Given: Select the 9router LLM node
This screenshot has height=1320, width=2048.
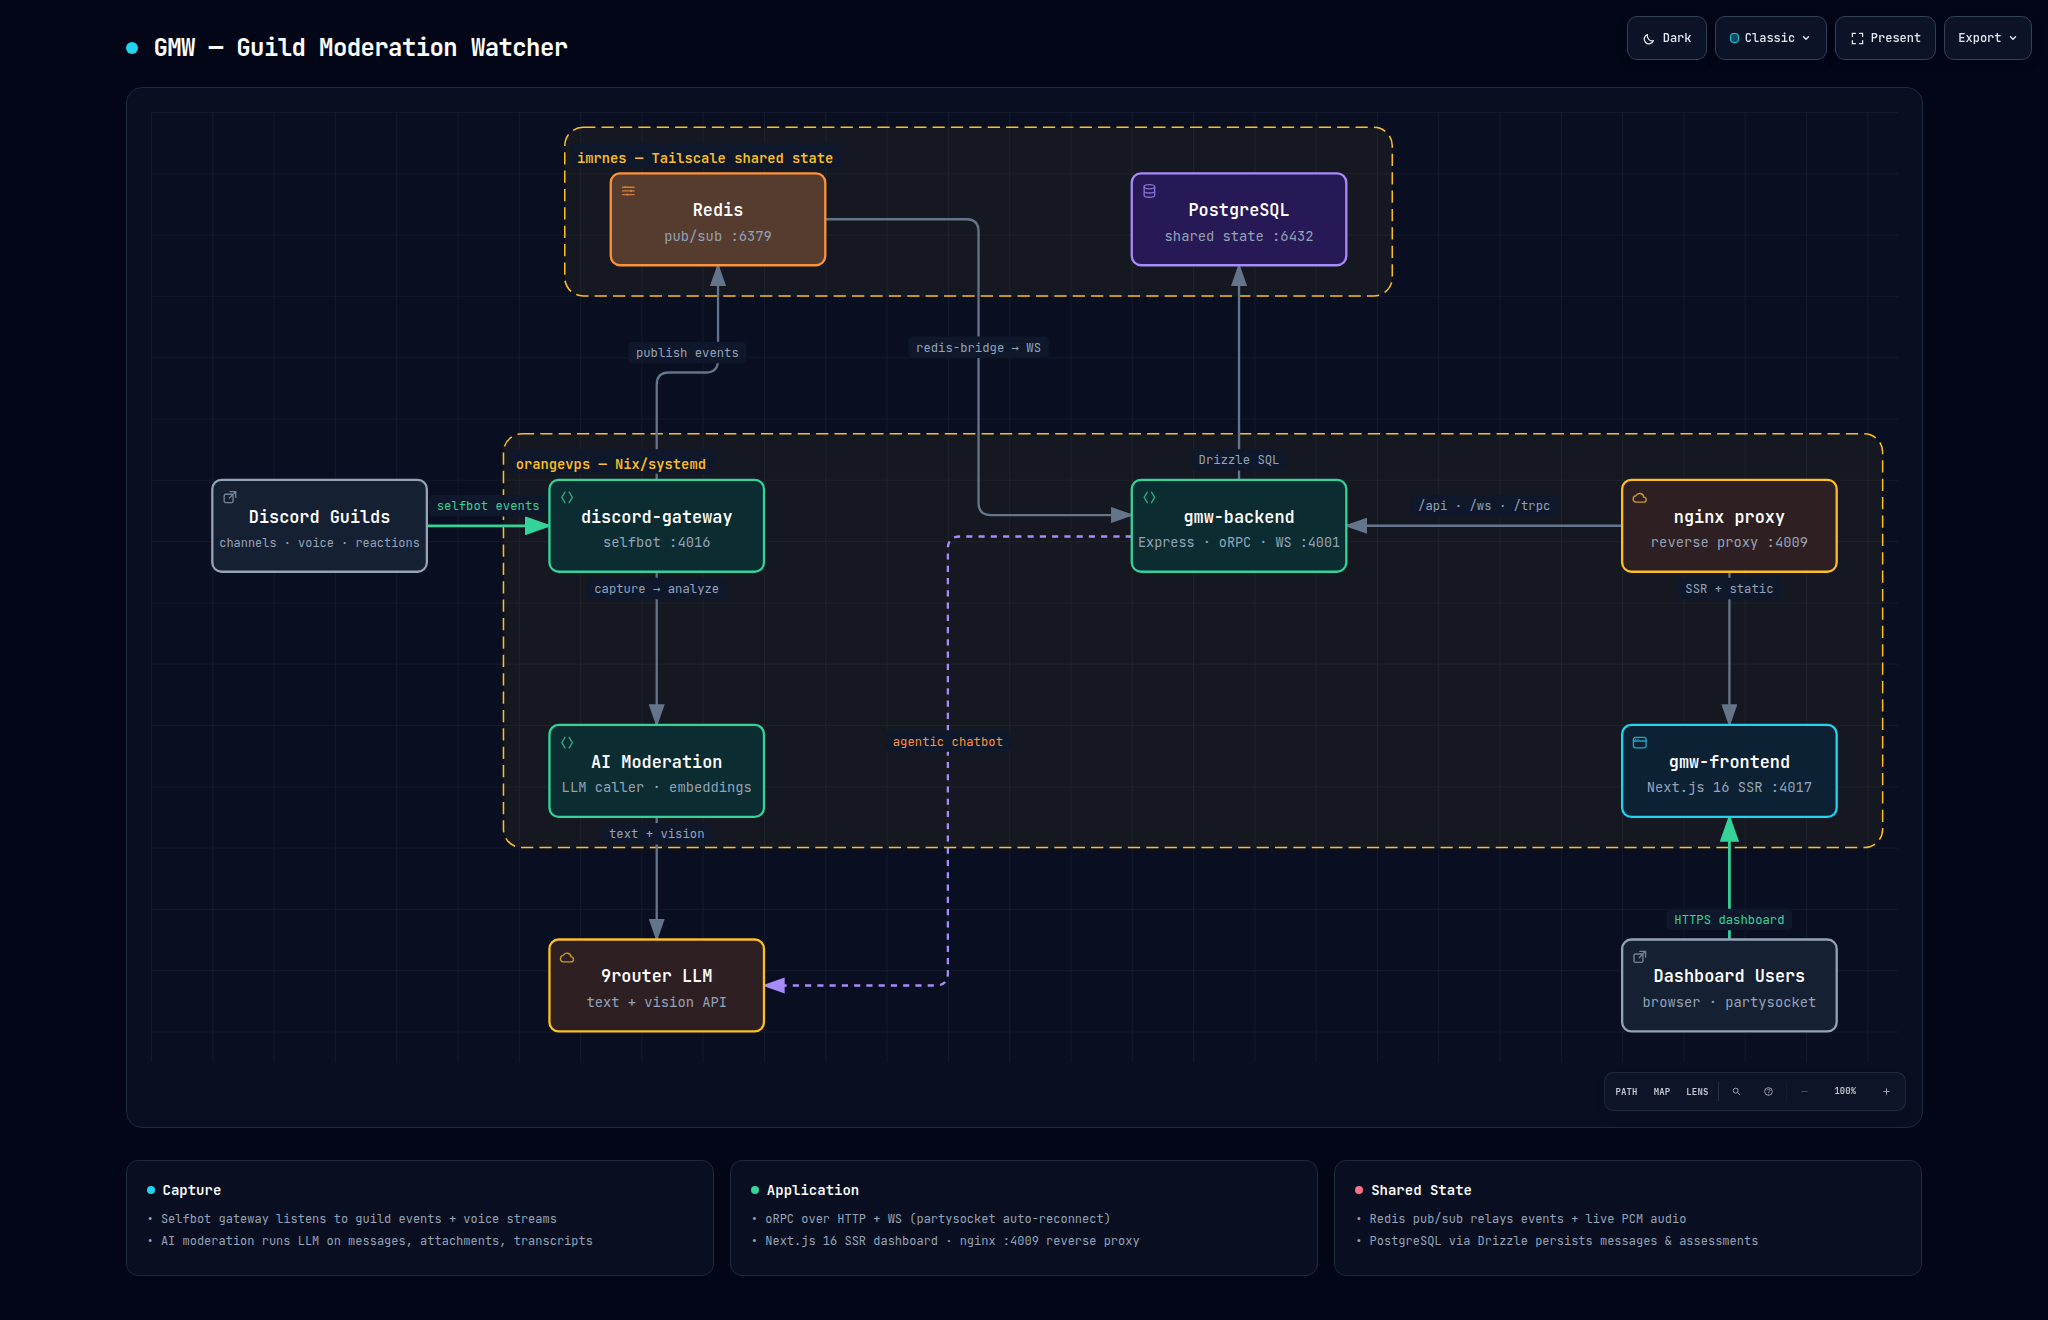Looking at the screenshot, I should click(656, 985).
